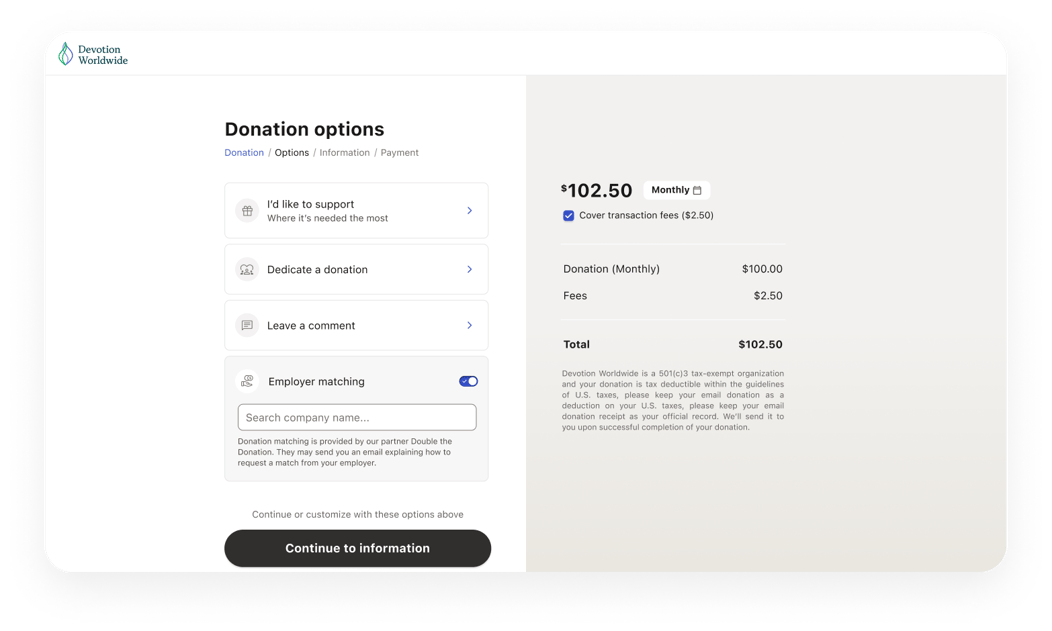Open the Monthly frequency selector
Viewport: 1052px width, 631px height.
(677, 190)
